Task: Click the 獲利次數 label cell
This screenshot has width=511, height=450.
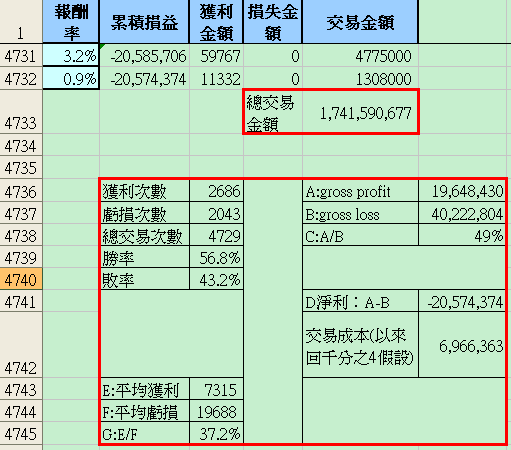Action: click(x=145, y=191)
